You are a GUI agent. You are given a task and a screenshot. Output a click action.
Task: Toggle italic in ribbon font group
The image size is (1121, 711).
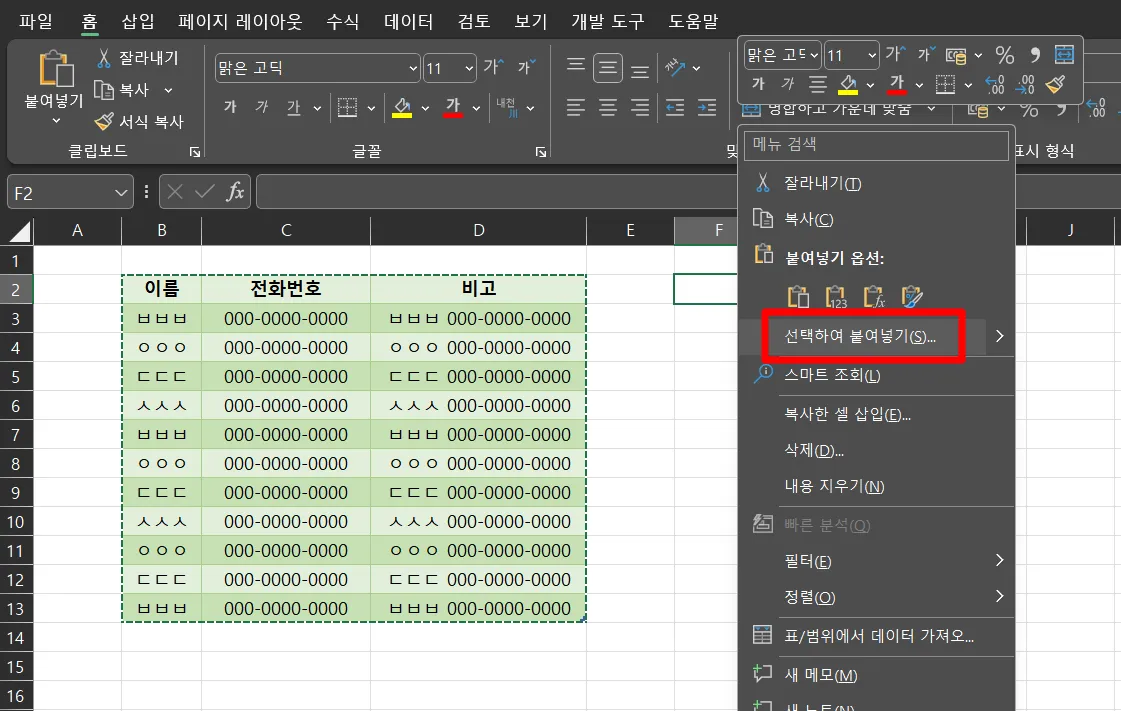[x=262, y=107]
